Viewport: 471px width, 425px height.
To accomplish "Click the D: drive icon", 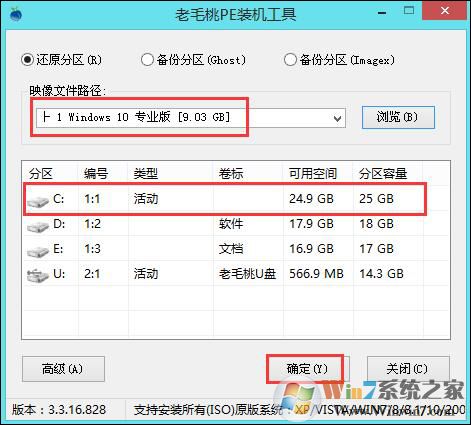I will click(x=38, y=226).
